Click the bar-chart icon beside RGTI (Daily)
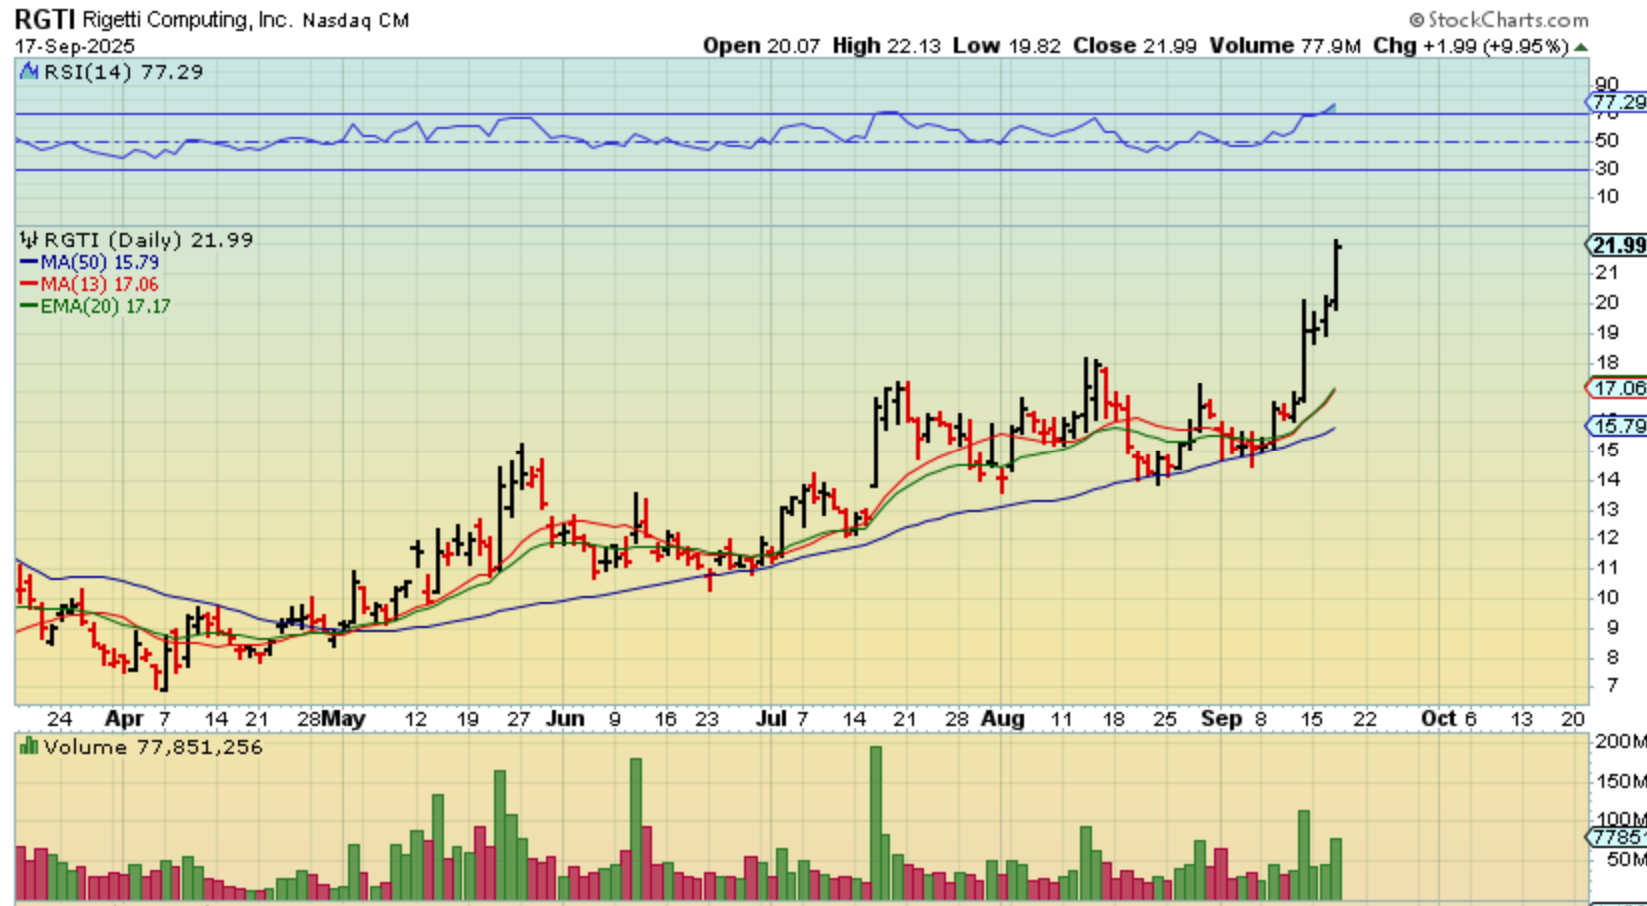This screenshot has height=906, width=1647. tap(29, 240)
